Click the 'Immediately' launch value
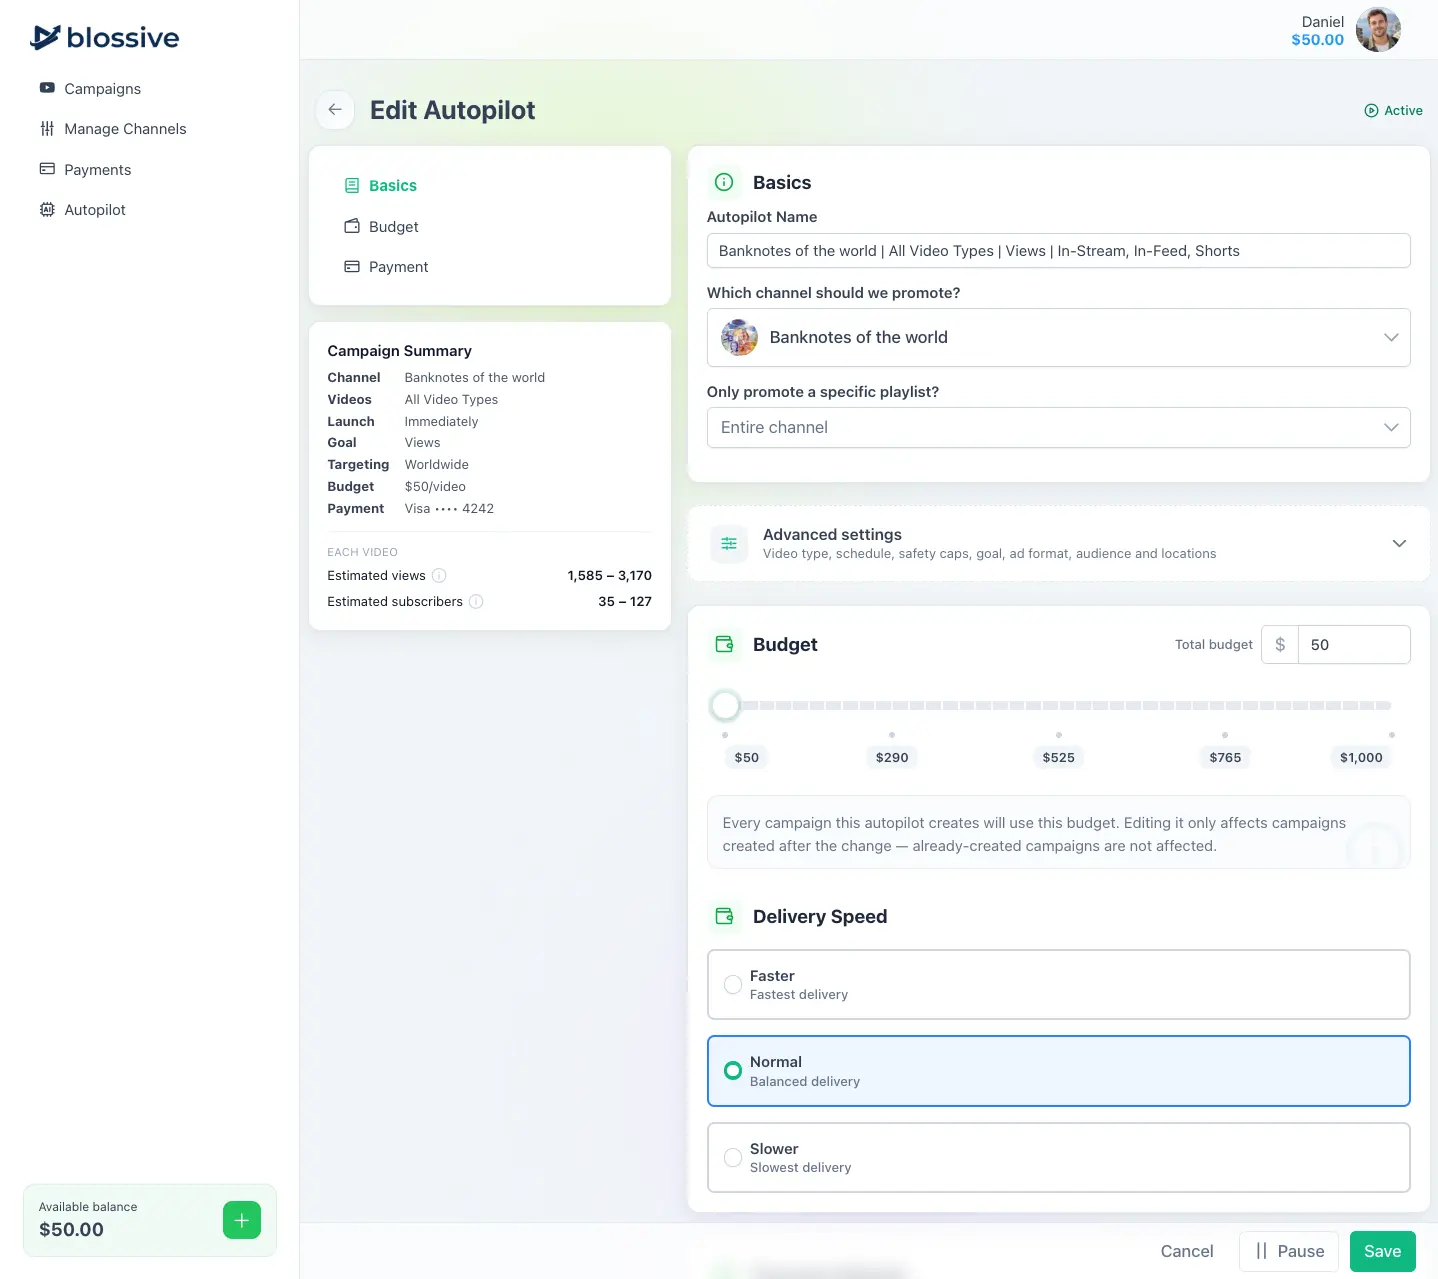The height and width of the screenshot is (1279, 1438). pyautogui.click(x=441, y=422)
